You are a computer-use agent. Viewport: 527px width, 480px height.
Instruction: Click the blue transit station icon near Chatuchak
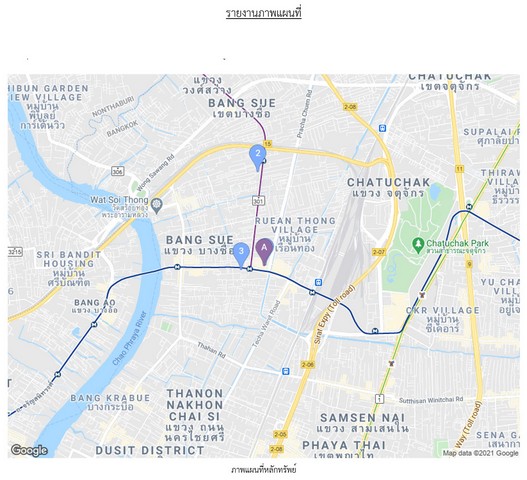[382, 128]
